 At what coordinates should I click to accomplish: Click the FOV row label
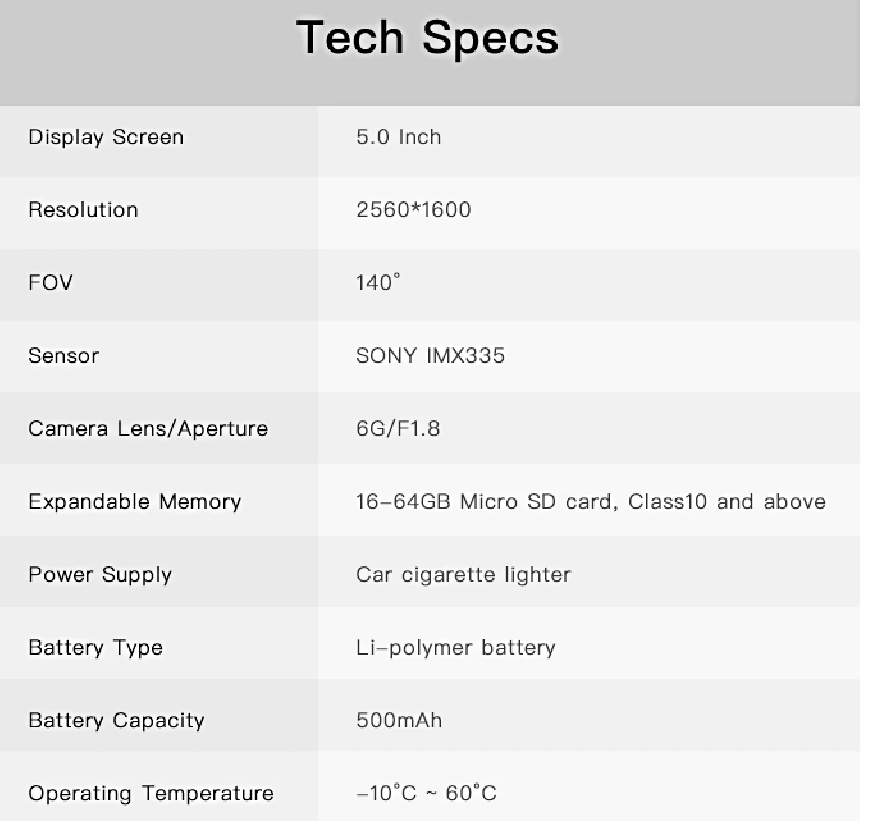click(51, 283)
